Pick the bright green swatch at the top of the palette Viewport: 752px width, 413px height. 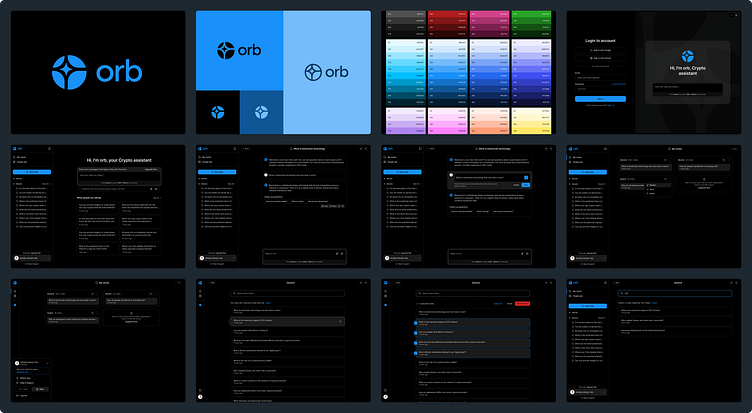point(531,14)
